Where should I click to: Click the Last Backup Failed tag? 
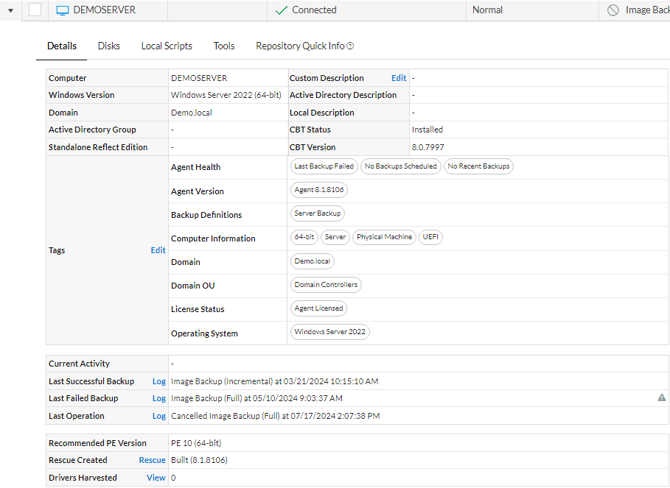click(323, 167)
